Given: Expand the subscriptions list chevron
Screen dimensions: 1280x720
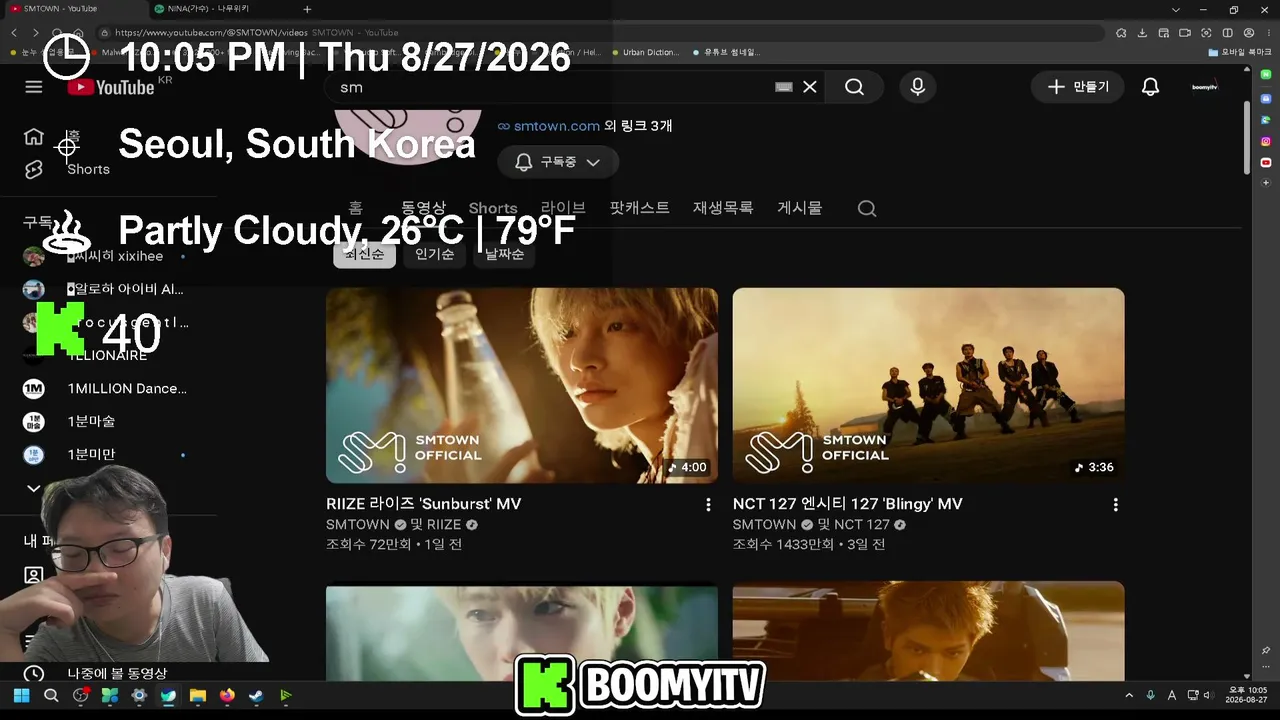Looking at the screenshot, I should click(34, 489).
